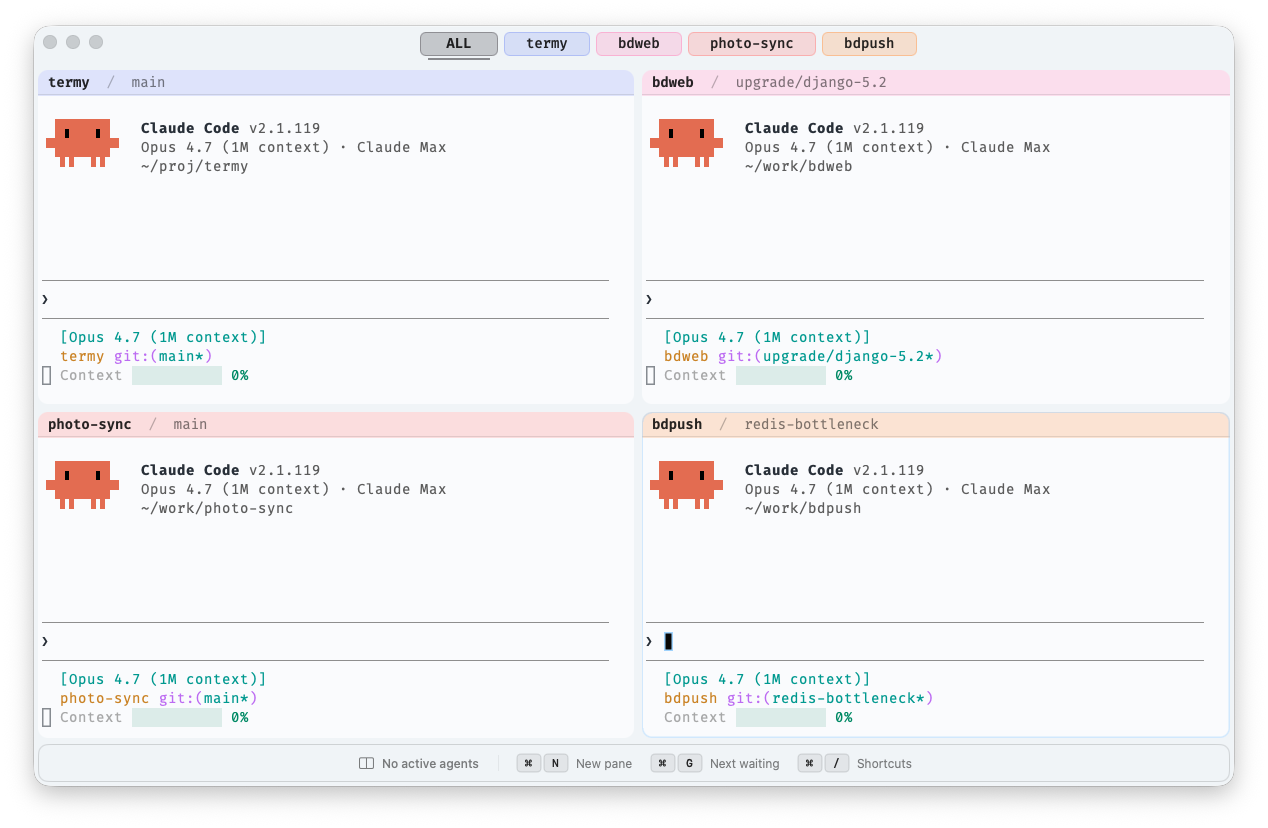Click the New pane label
1268x828 pixels.
pyautogui.click(x=604, y=763)
